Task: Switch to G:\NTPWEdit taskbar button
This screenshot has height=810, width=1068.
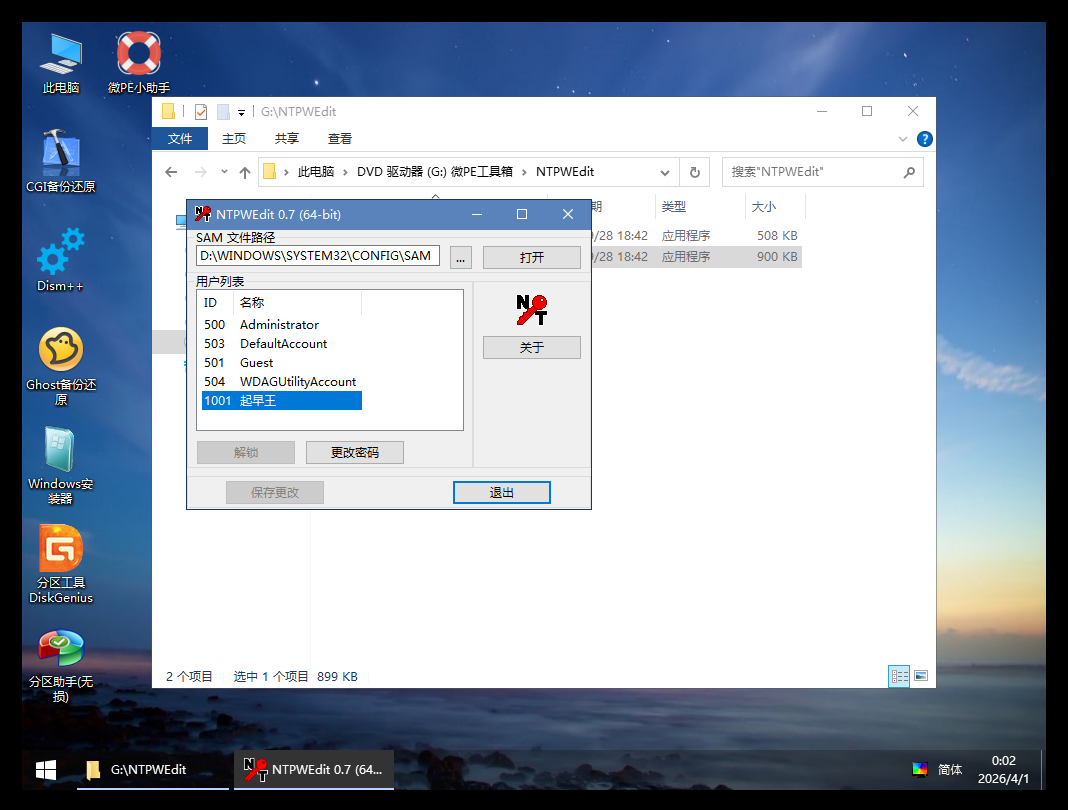Action: coord(153,770)
